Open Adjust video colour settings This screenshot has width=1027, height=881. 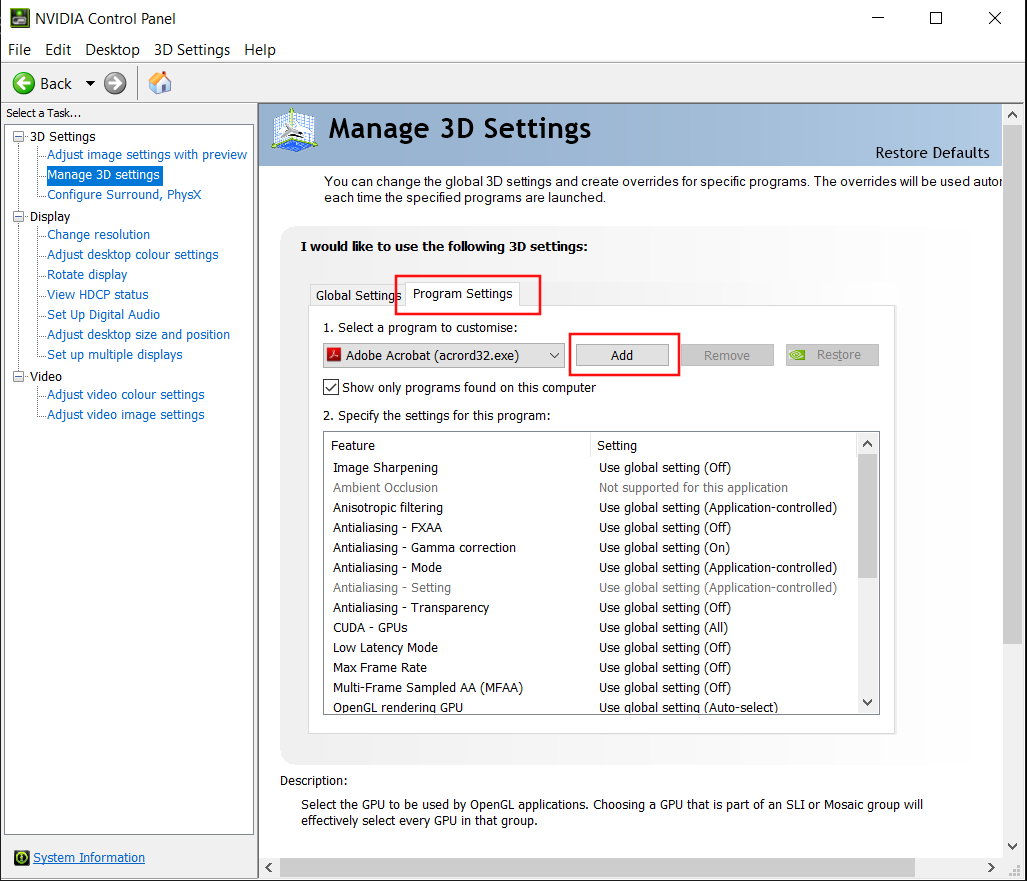pos(126,394)
